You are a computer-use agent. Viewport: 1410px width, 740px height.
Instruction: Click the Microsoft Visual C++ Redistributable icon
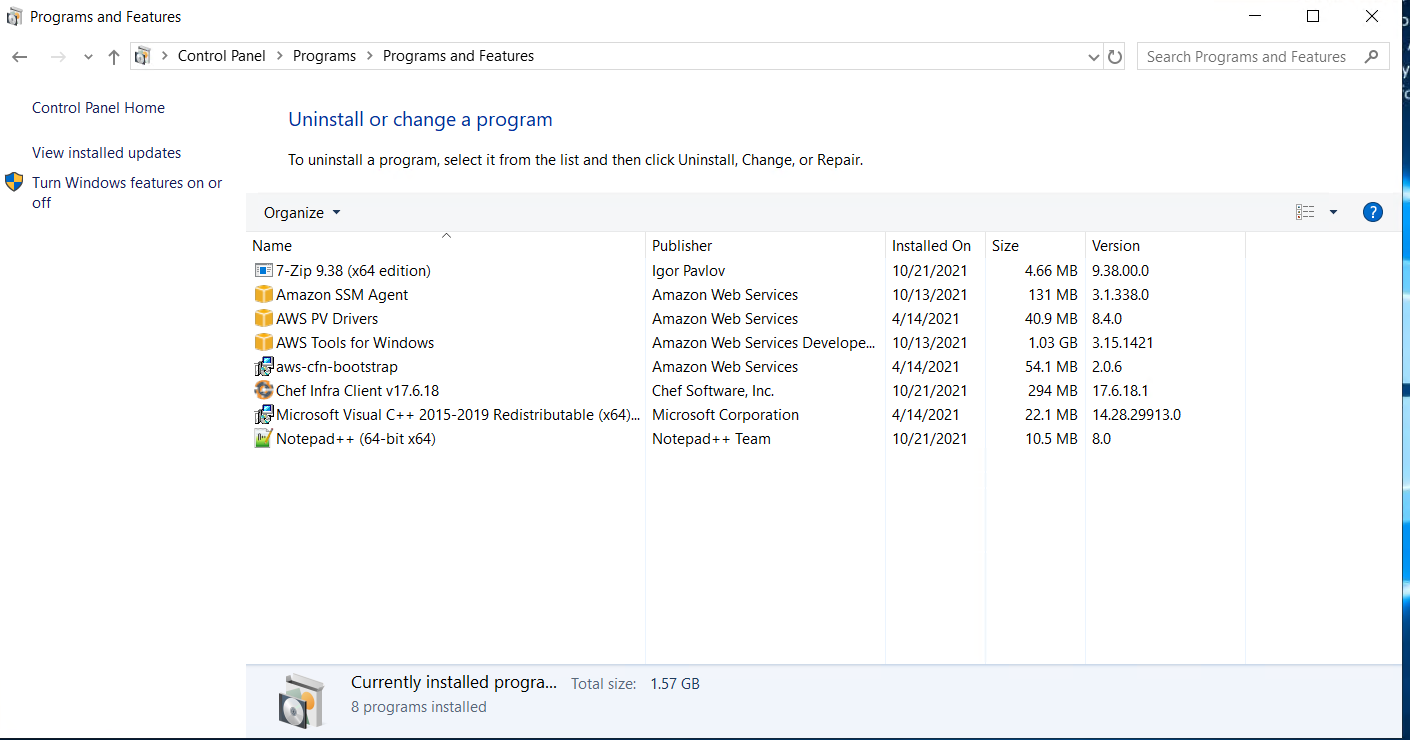pos(263,415)
